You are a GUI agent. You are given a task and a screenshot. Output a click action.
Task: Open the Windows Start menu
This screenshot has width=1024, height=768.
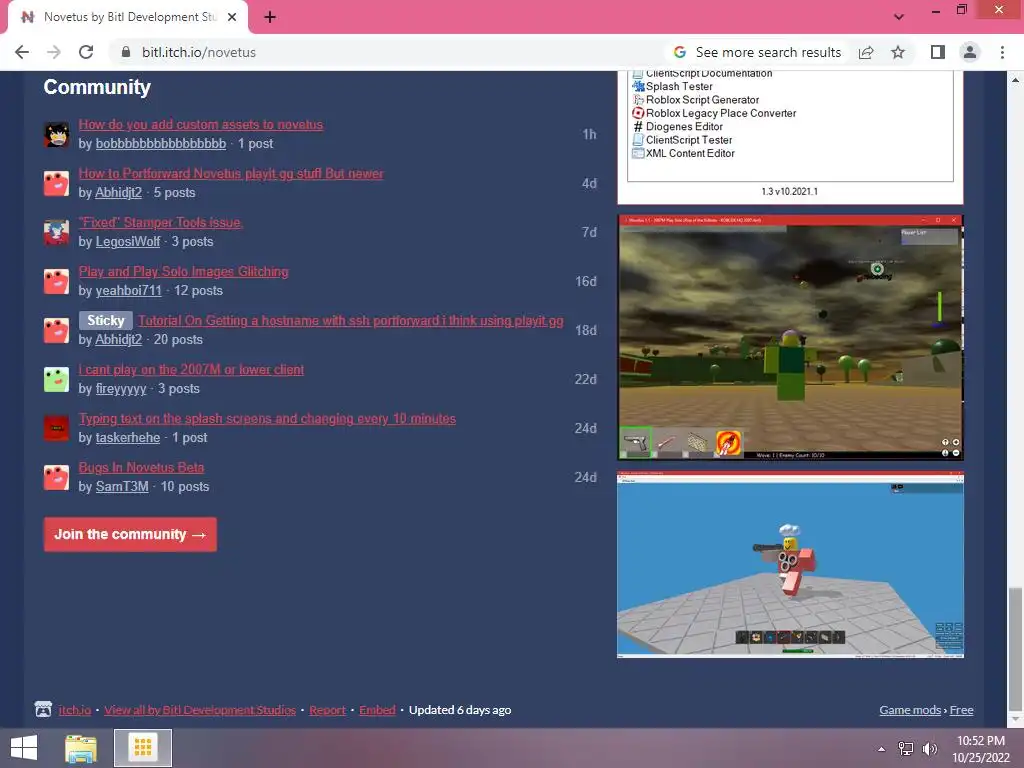point(24,748)
